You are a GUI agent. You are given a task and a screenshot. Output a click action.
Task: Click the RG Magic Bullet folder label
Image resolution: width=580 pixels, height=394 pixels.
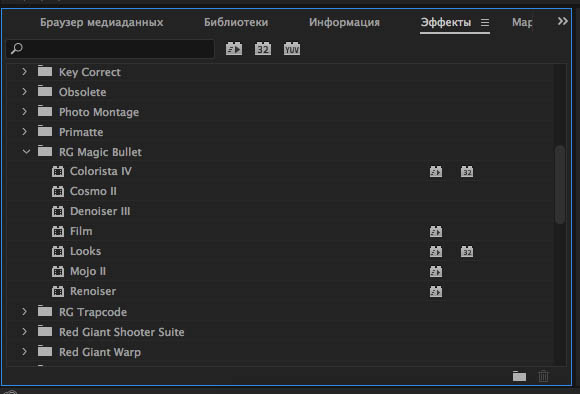(x=100, y=152)
